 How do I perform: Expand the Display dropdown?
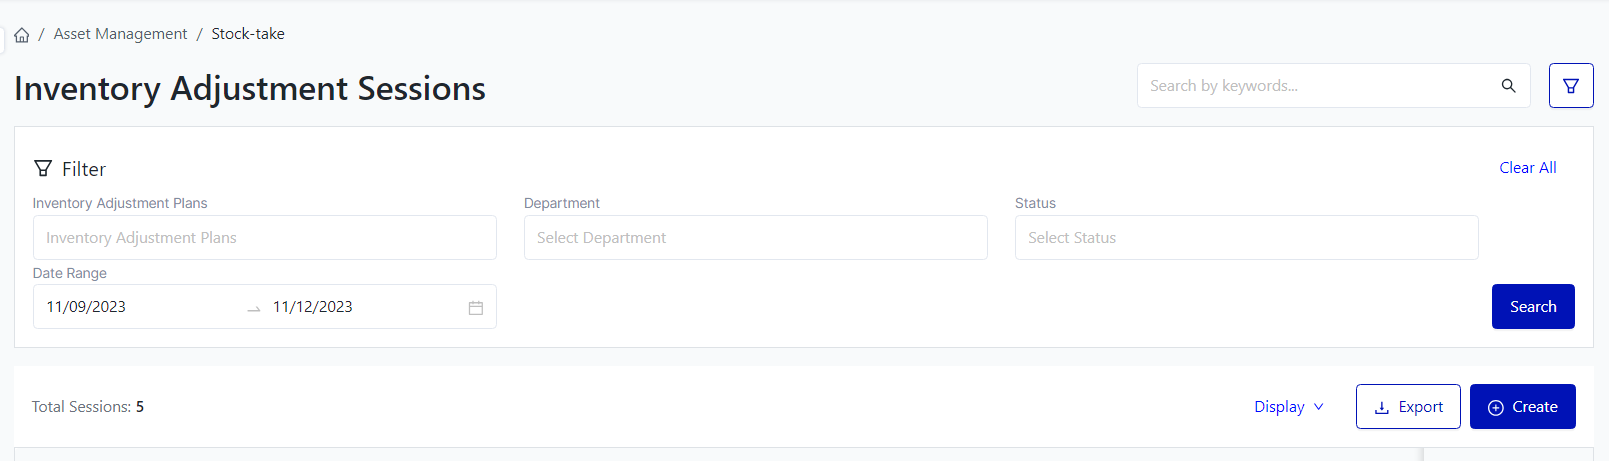tap(1288, 407)
